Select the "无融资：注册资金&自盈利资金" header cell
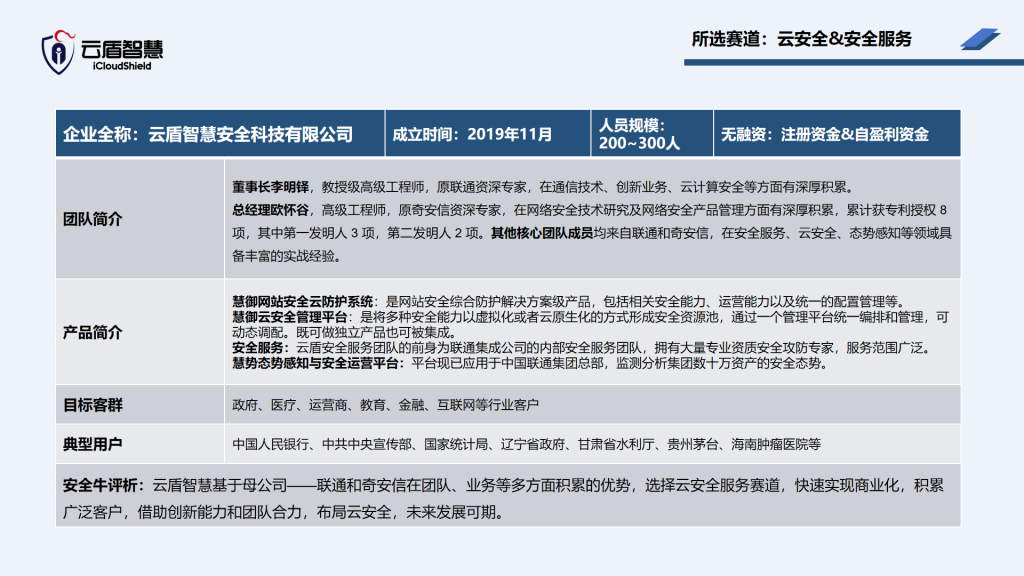The height and width of the screenshot is (576, 1024). click(837, 134)
